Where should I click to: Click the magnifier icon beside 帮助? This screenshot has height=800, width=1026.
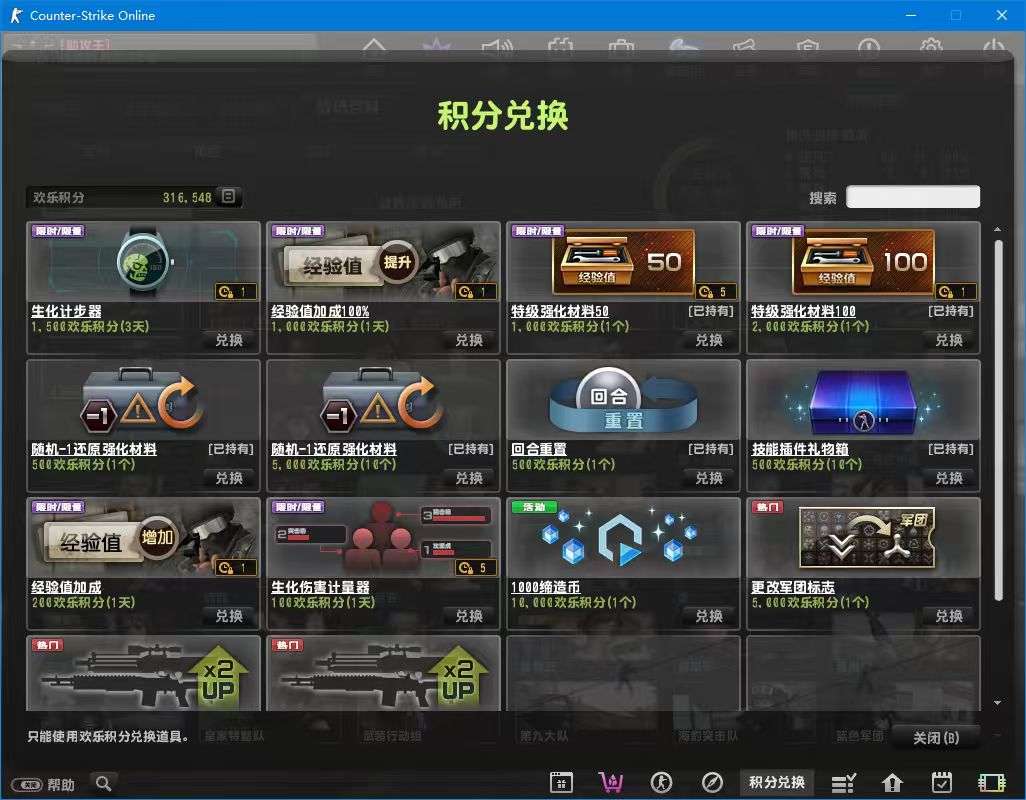pos(103,783)
